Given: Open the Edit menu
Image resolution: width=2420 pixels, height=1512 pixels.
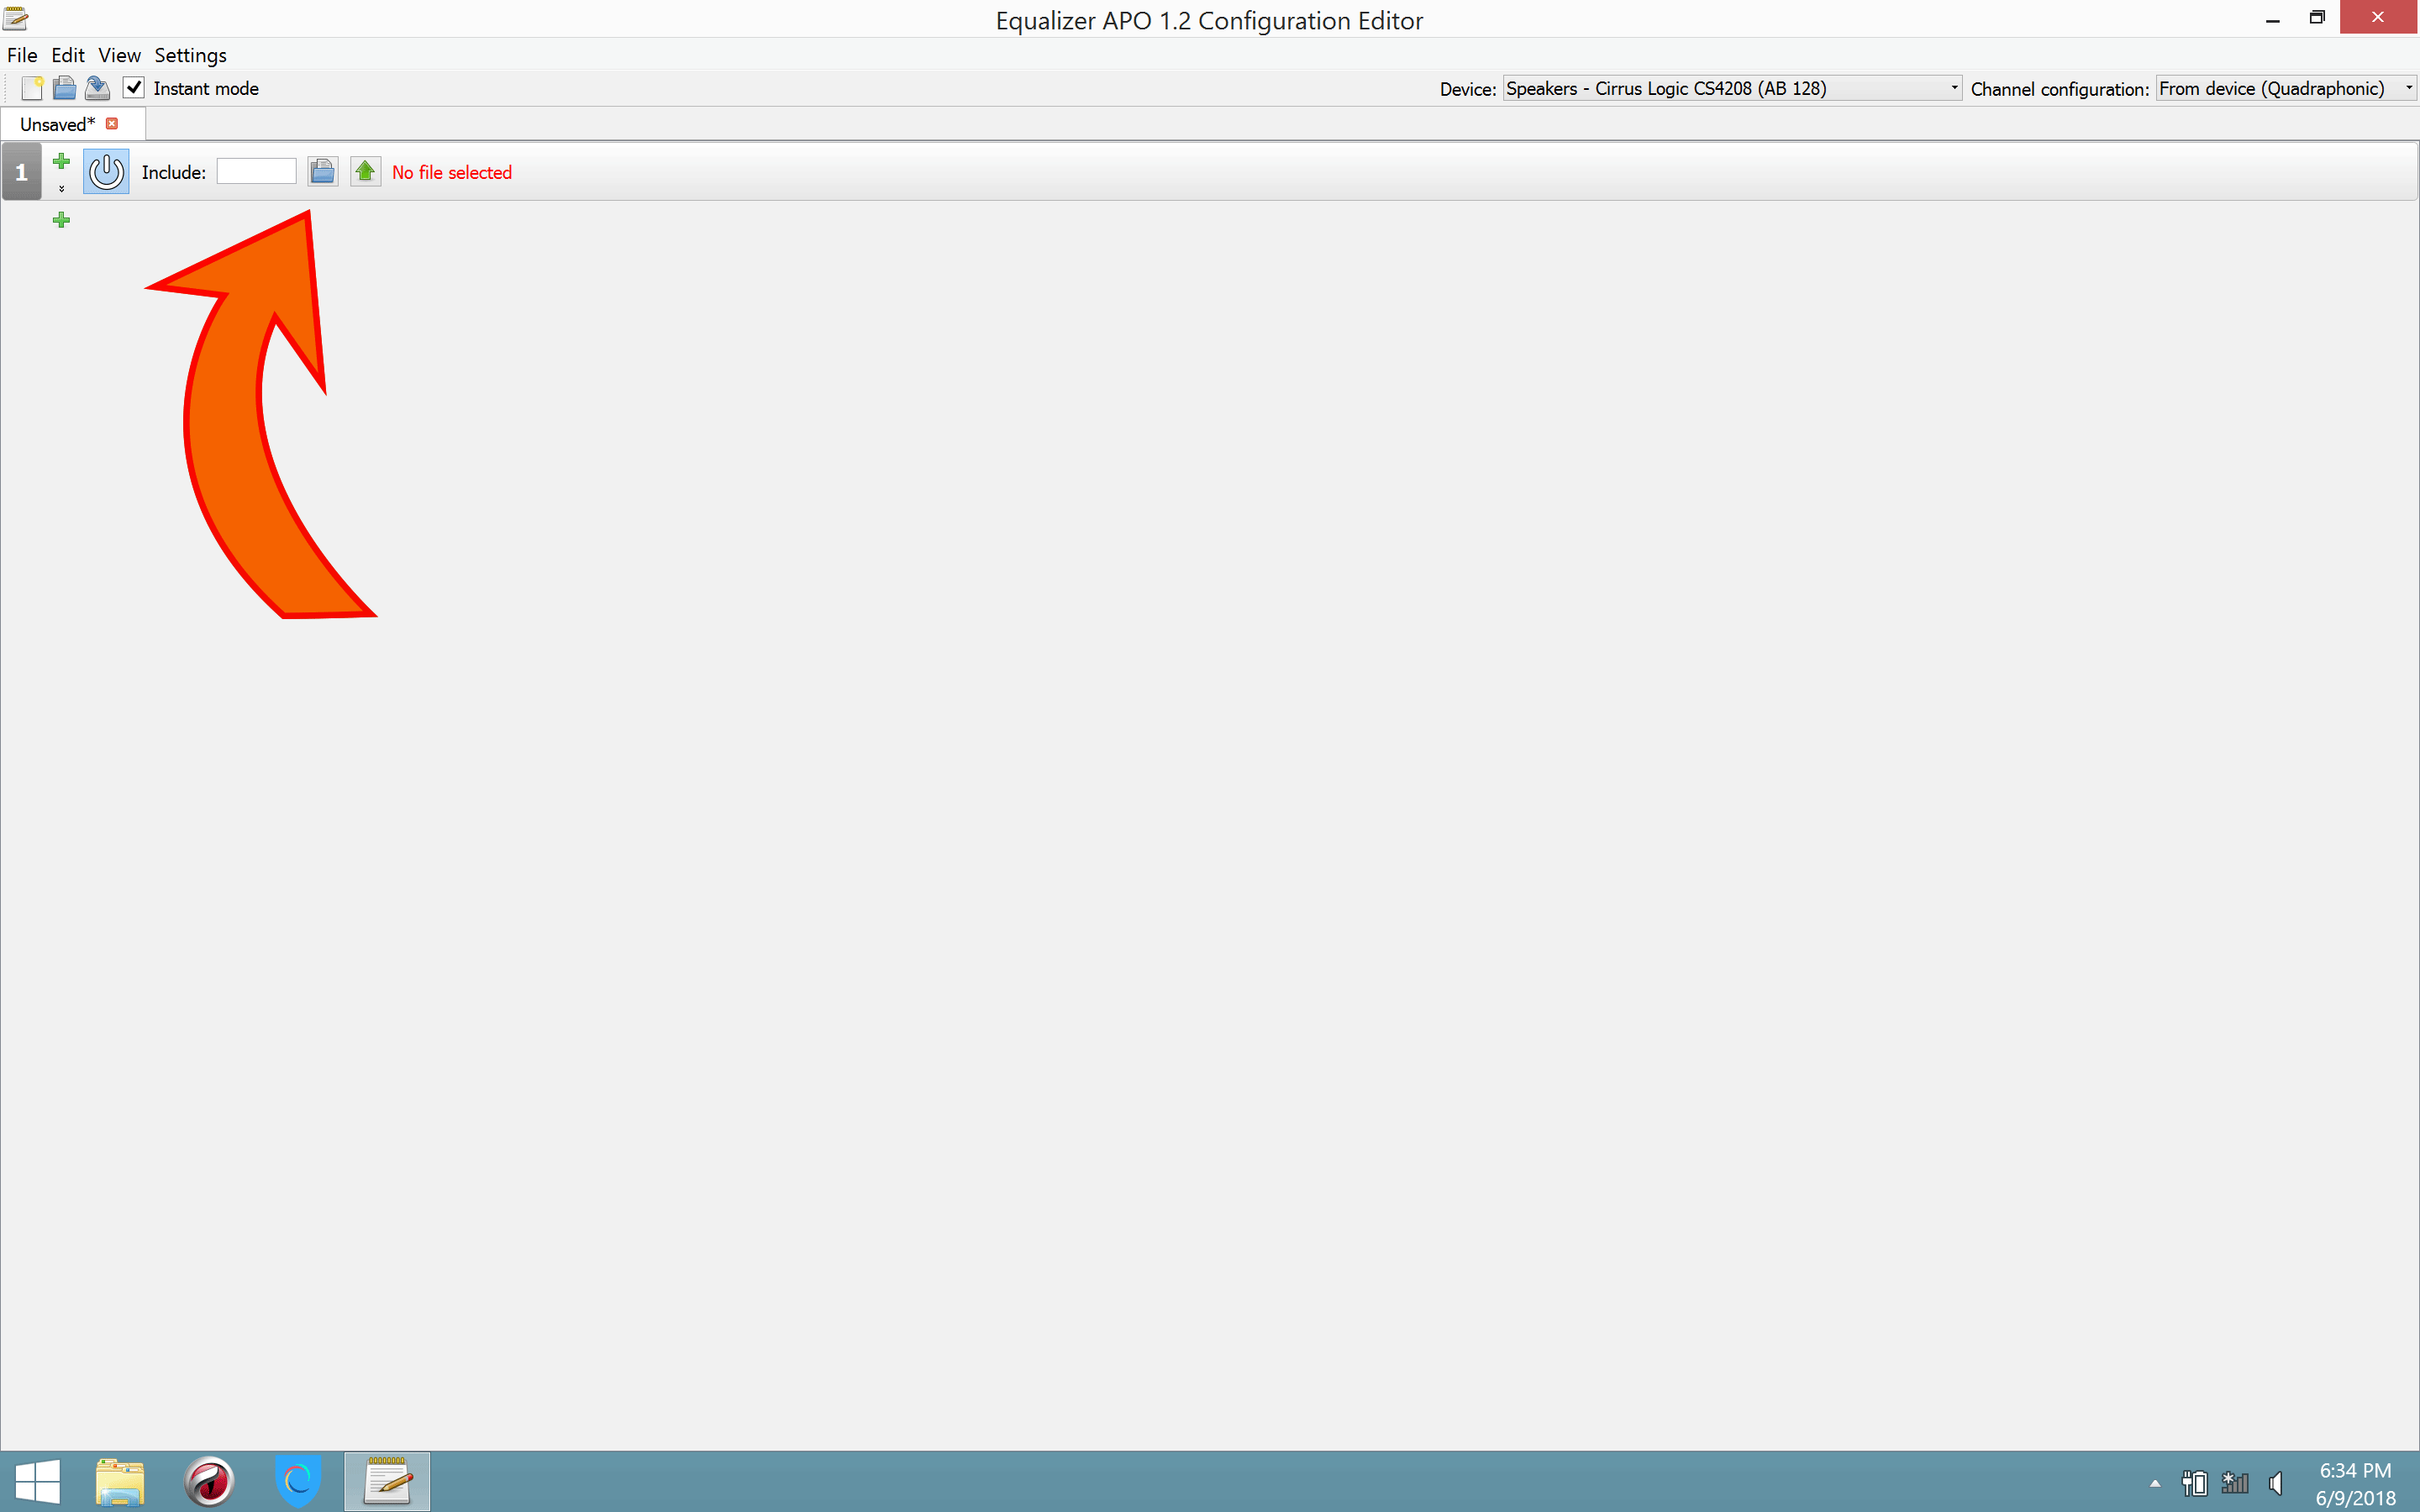Looking at the screenshot, I should 68,55.
